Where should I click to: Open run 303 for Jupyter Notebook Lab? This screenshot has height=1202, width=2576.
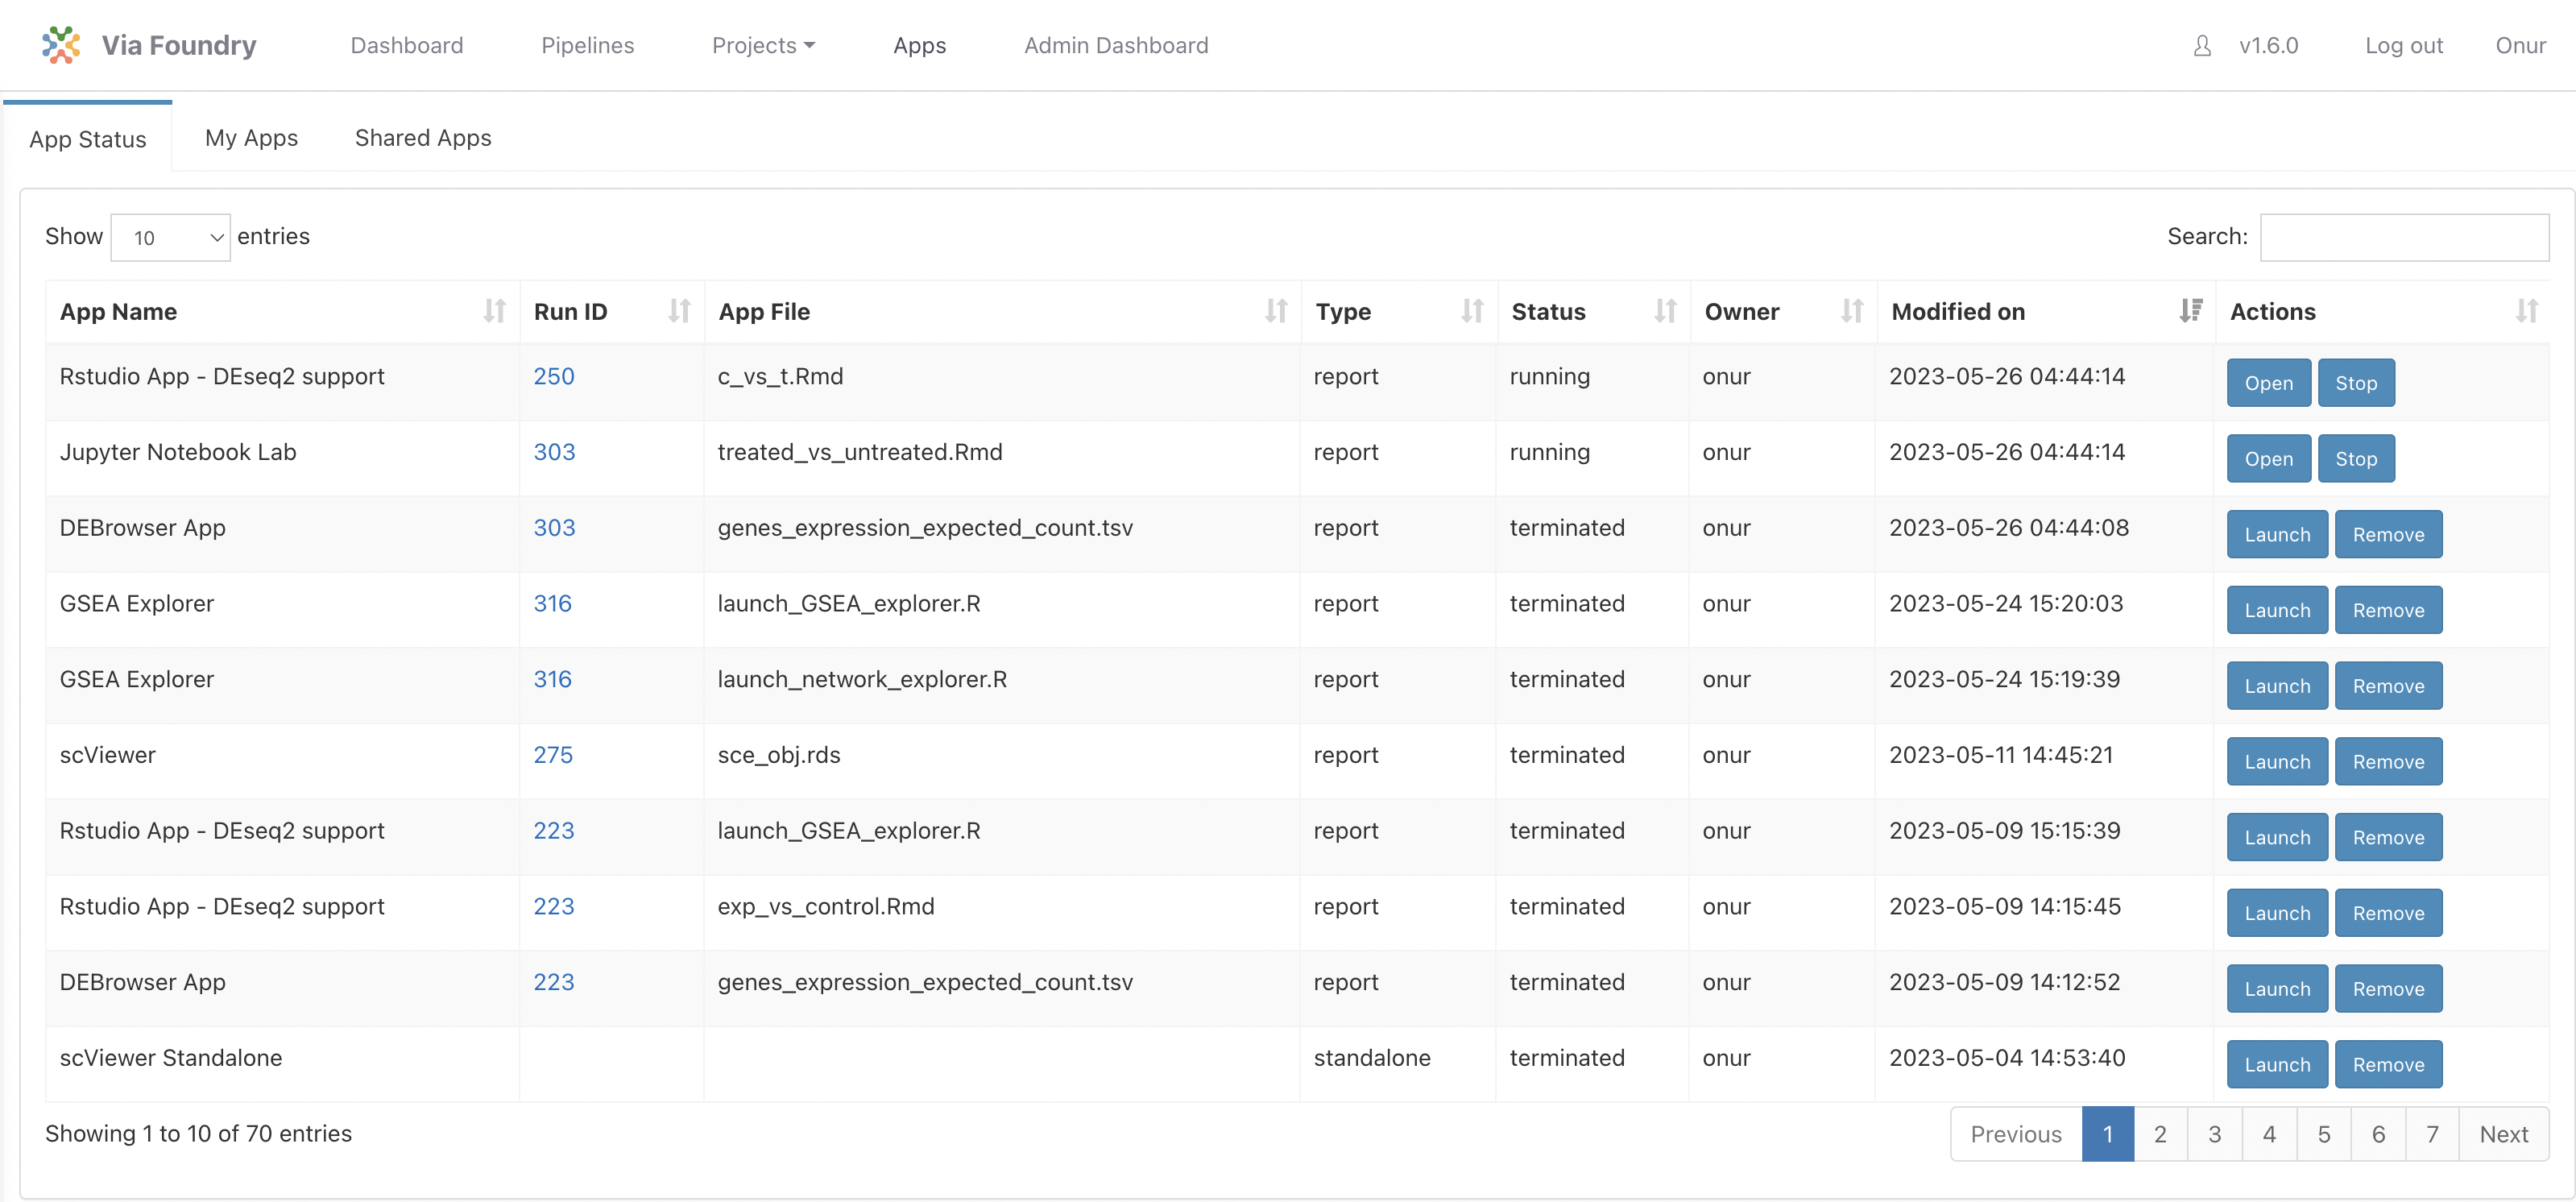(x=554, y=452)
